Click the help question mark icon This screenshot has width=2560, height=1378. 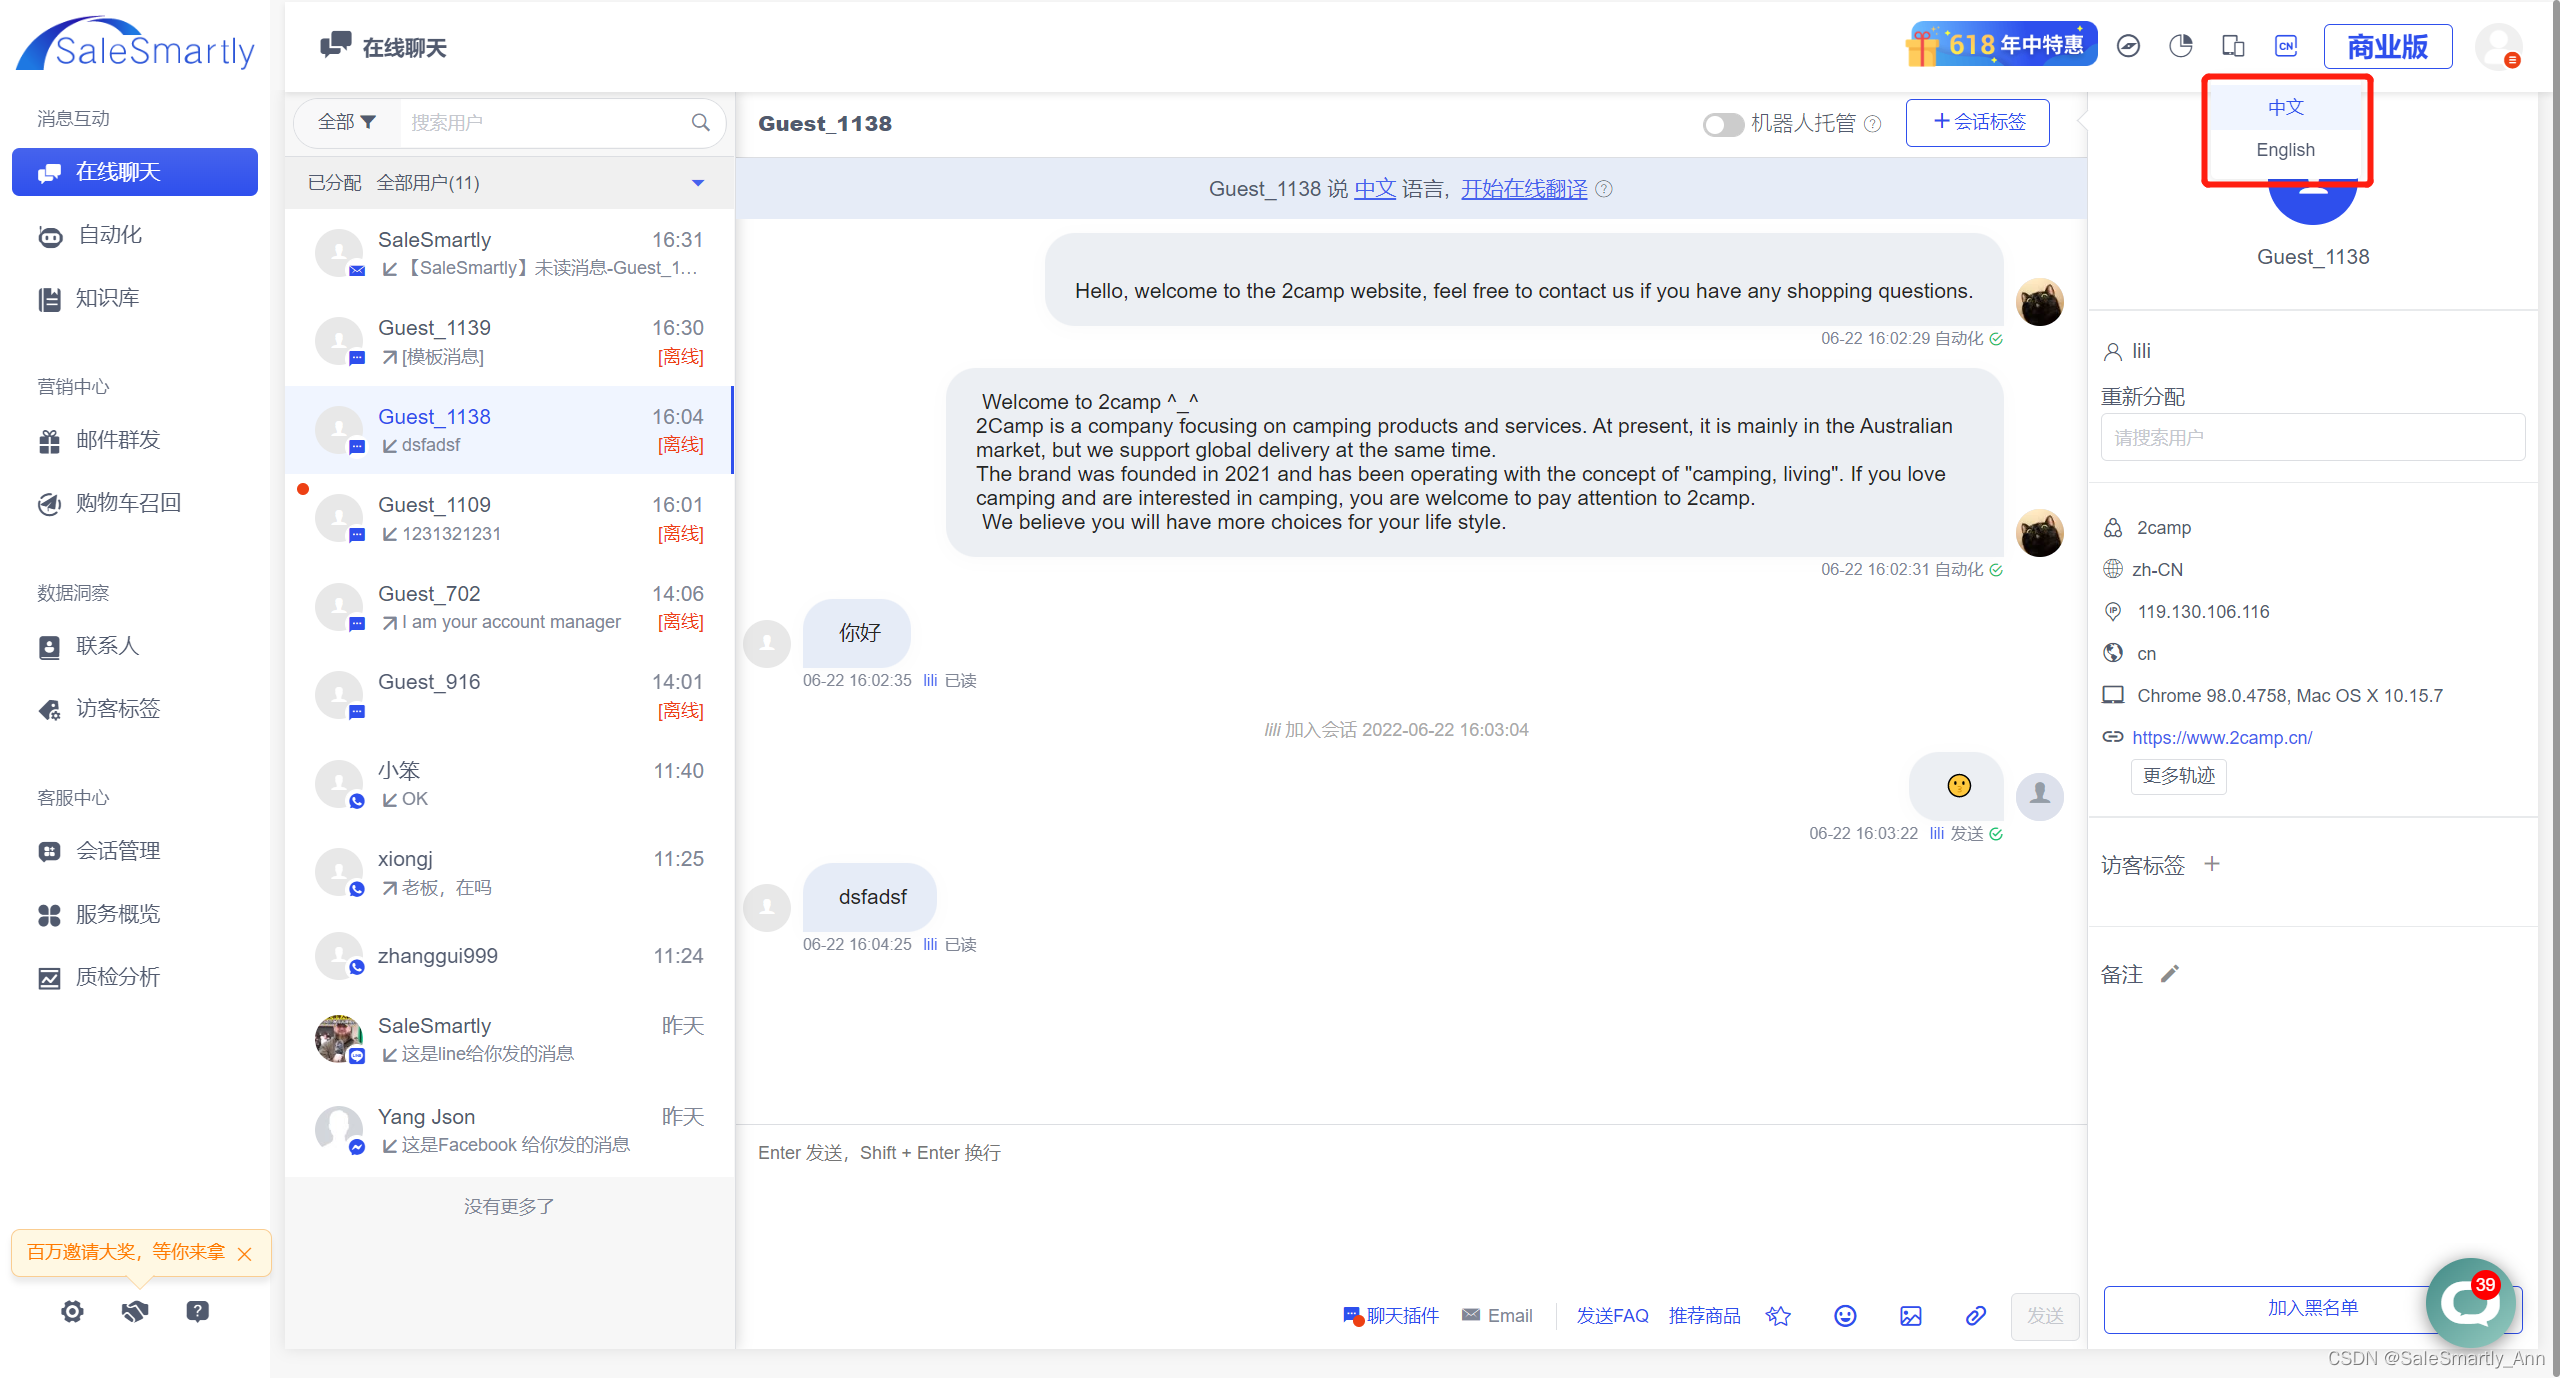pyautogui.click(x=197, y=1311)
